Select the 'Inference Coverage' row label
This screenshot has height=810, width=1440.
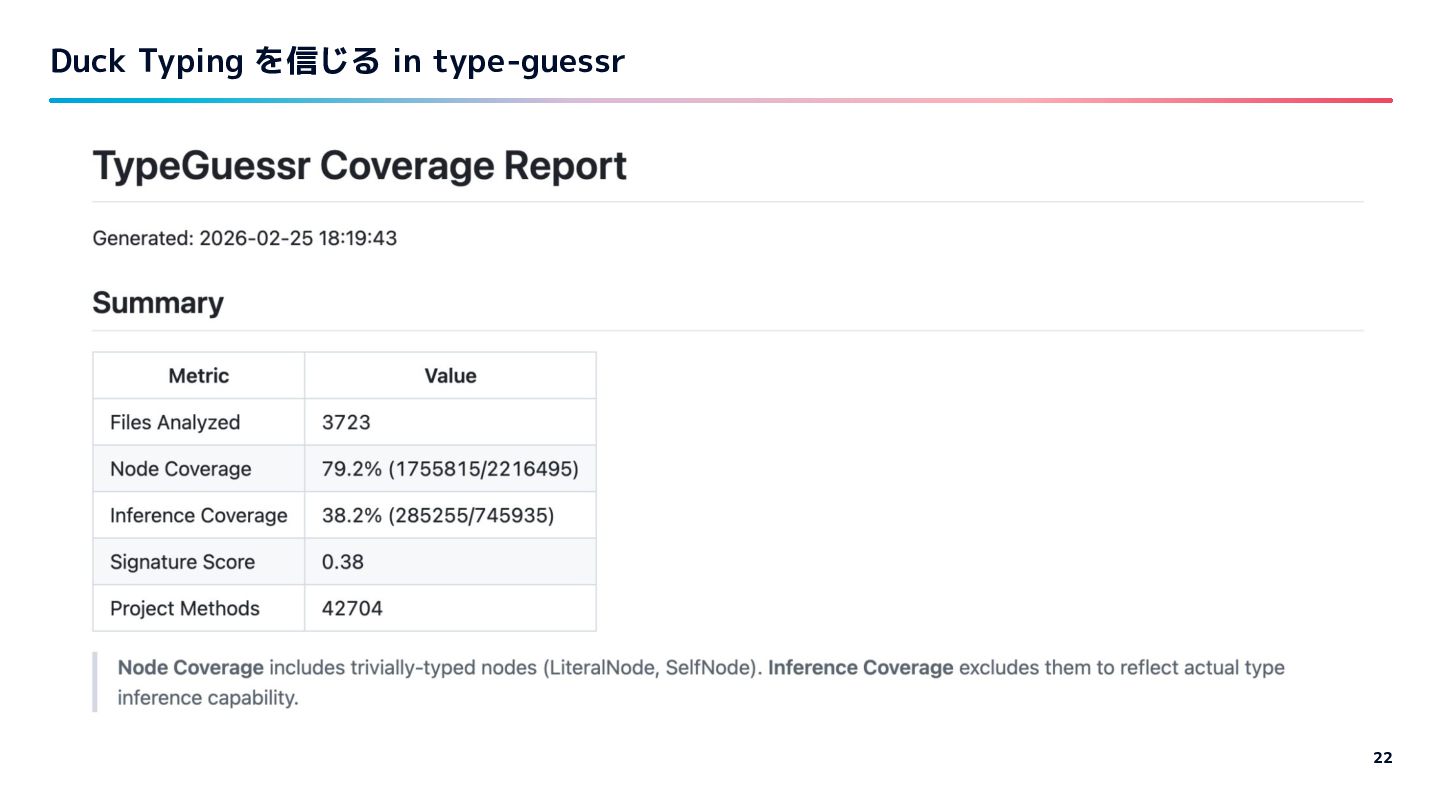point(198,515)
